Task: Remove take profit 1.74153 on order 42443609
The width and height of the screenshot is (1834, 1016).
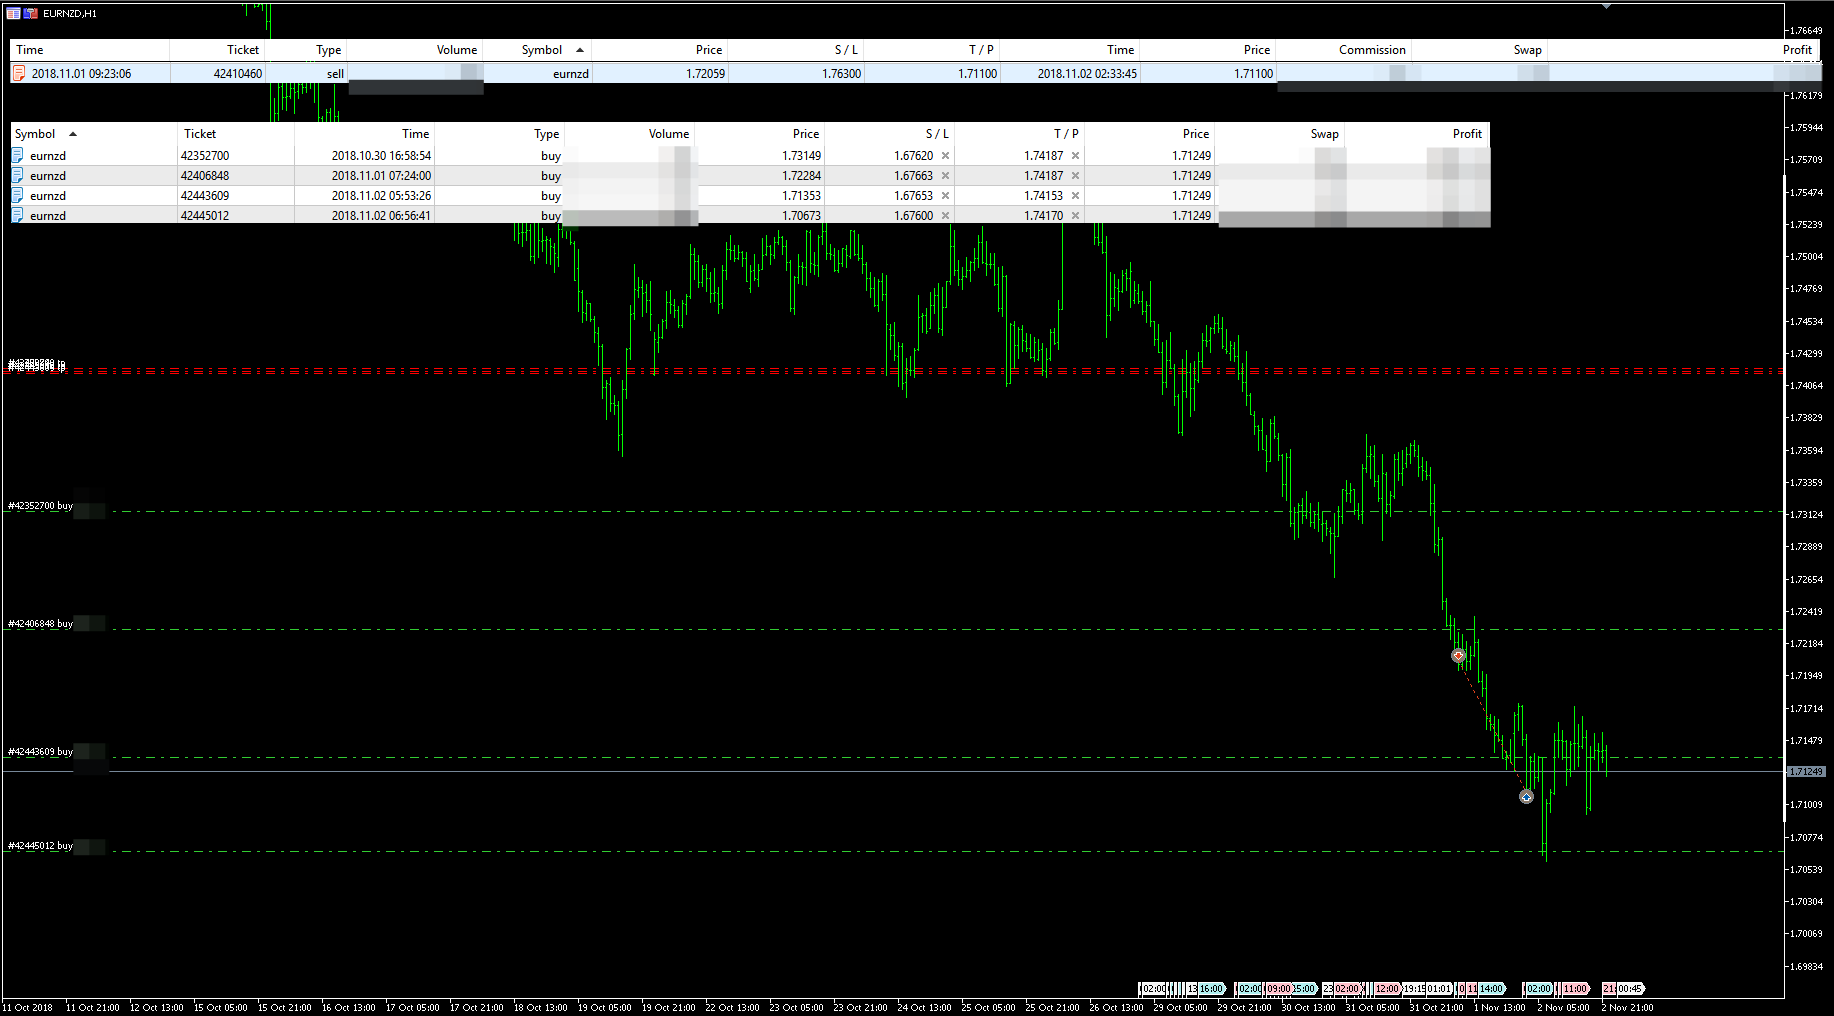Action: tap(1075, 195)
